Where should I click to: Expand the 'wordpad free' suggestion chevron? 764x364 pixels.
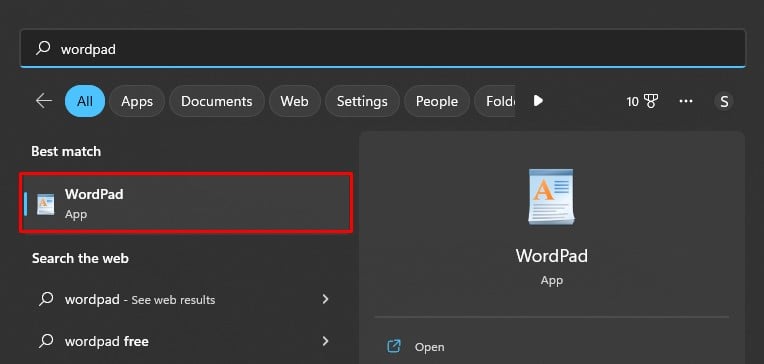tap(325, 341)
